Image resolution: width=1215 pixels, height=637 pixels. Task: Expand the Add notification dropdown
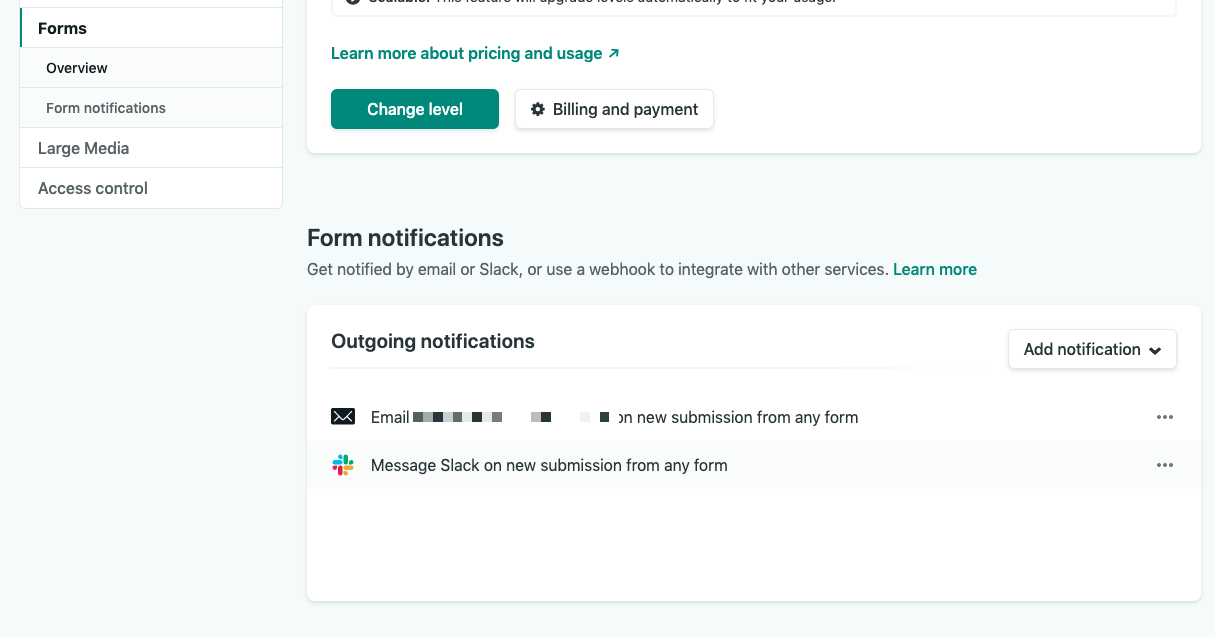1092,349
